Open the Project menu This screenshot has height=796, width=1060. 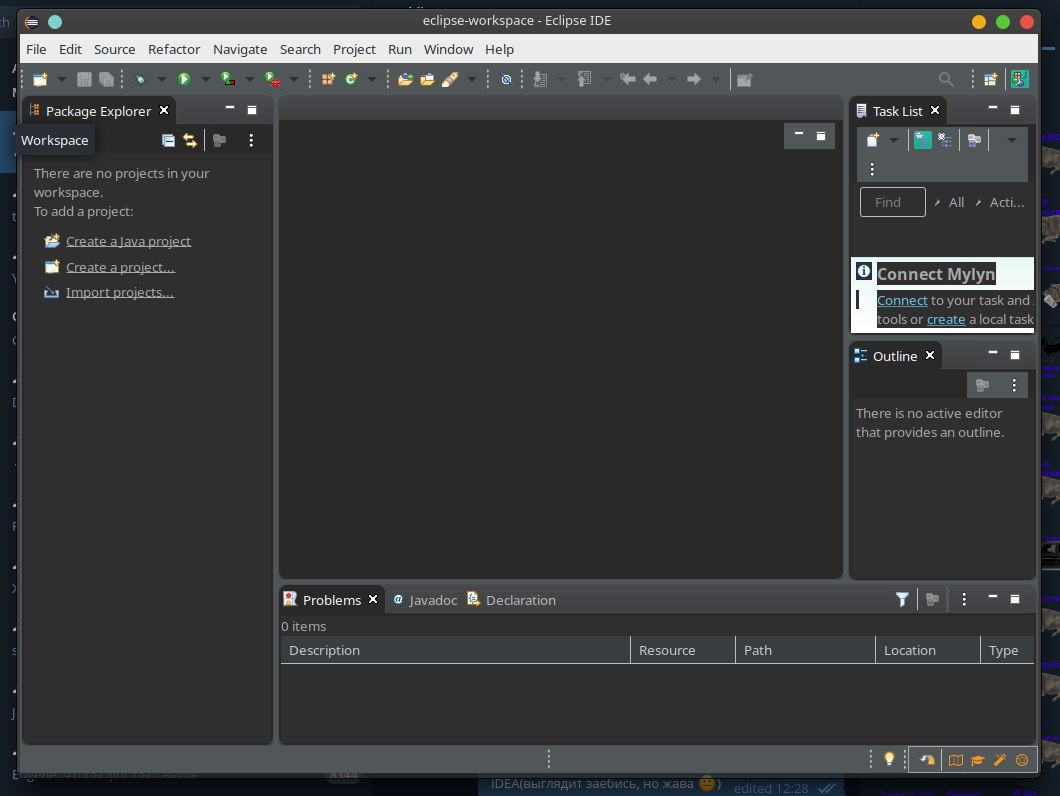point(354,49)
